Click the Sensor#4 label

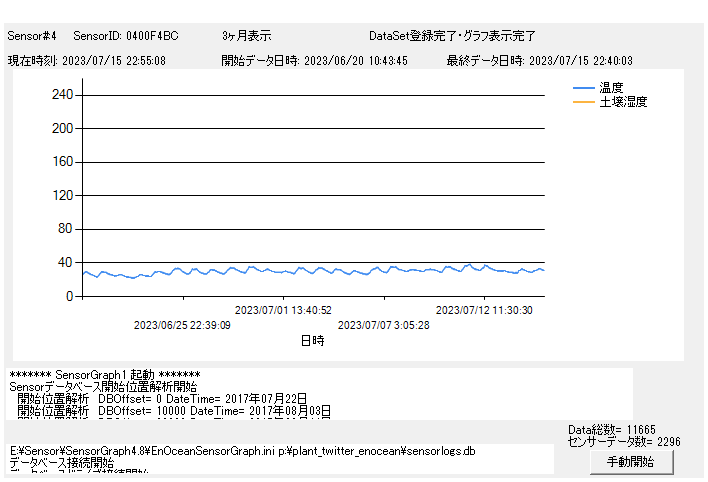[x=32, y=36]
